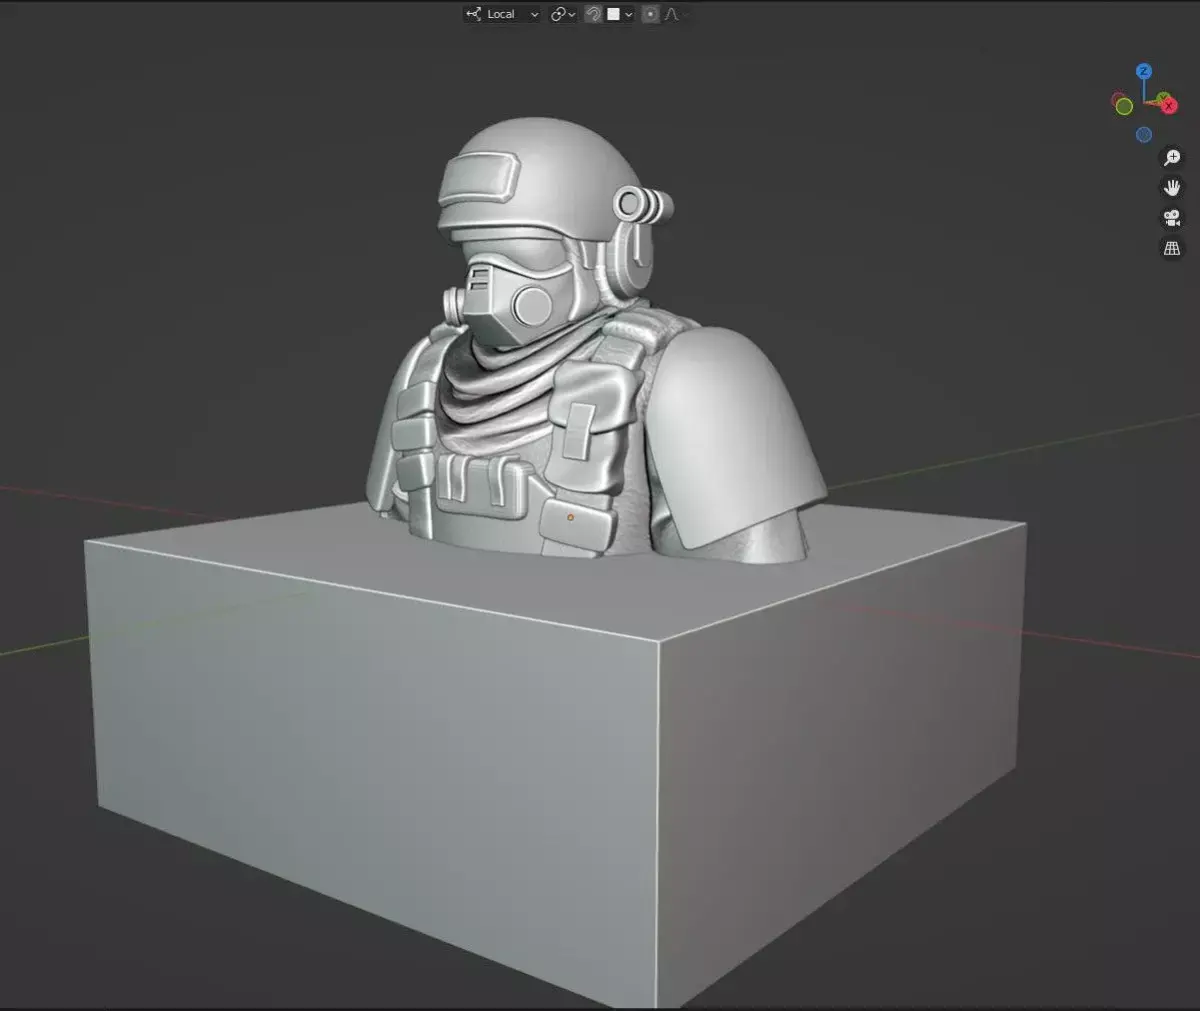Enable proportional editing in the header
This screenshot has width=1200, height=1011.
[x=651, y=14]
